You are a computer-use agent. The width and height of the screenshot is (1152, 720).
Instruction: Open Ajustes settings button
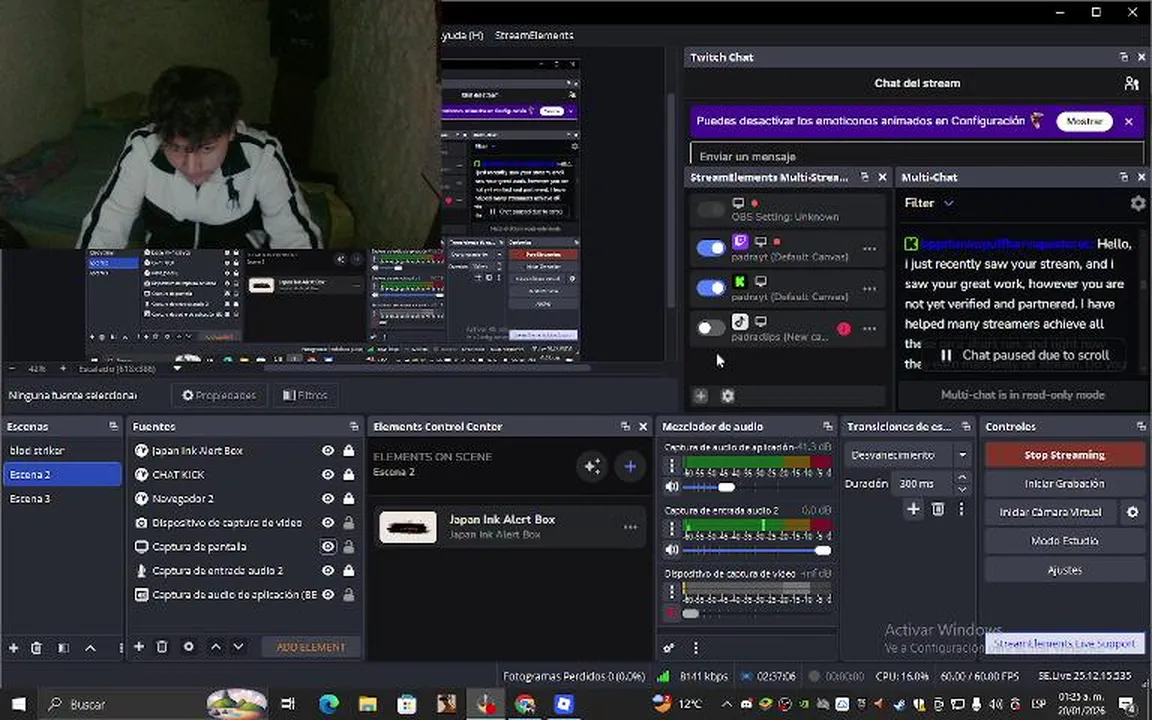click(1064, 570)
